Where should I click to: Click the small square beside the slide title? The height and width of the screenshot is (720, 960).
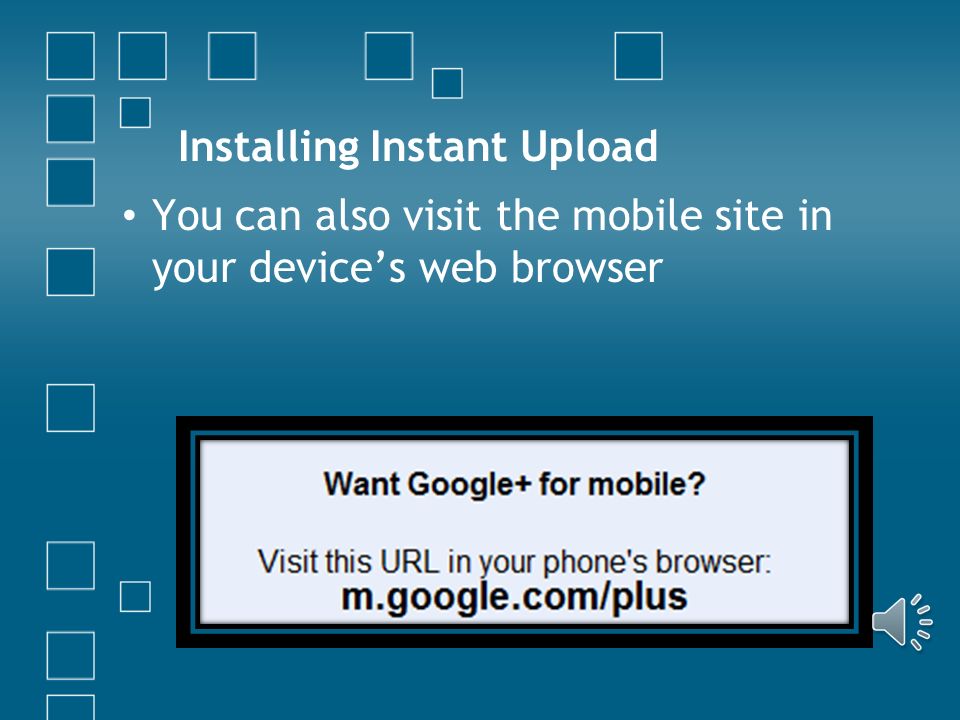(x=135, y=113)
